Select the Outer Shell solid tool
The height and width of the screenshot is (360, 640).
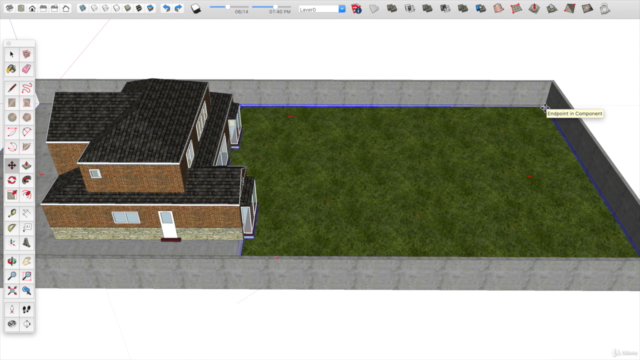click(392, 9)
